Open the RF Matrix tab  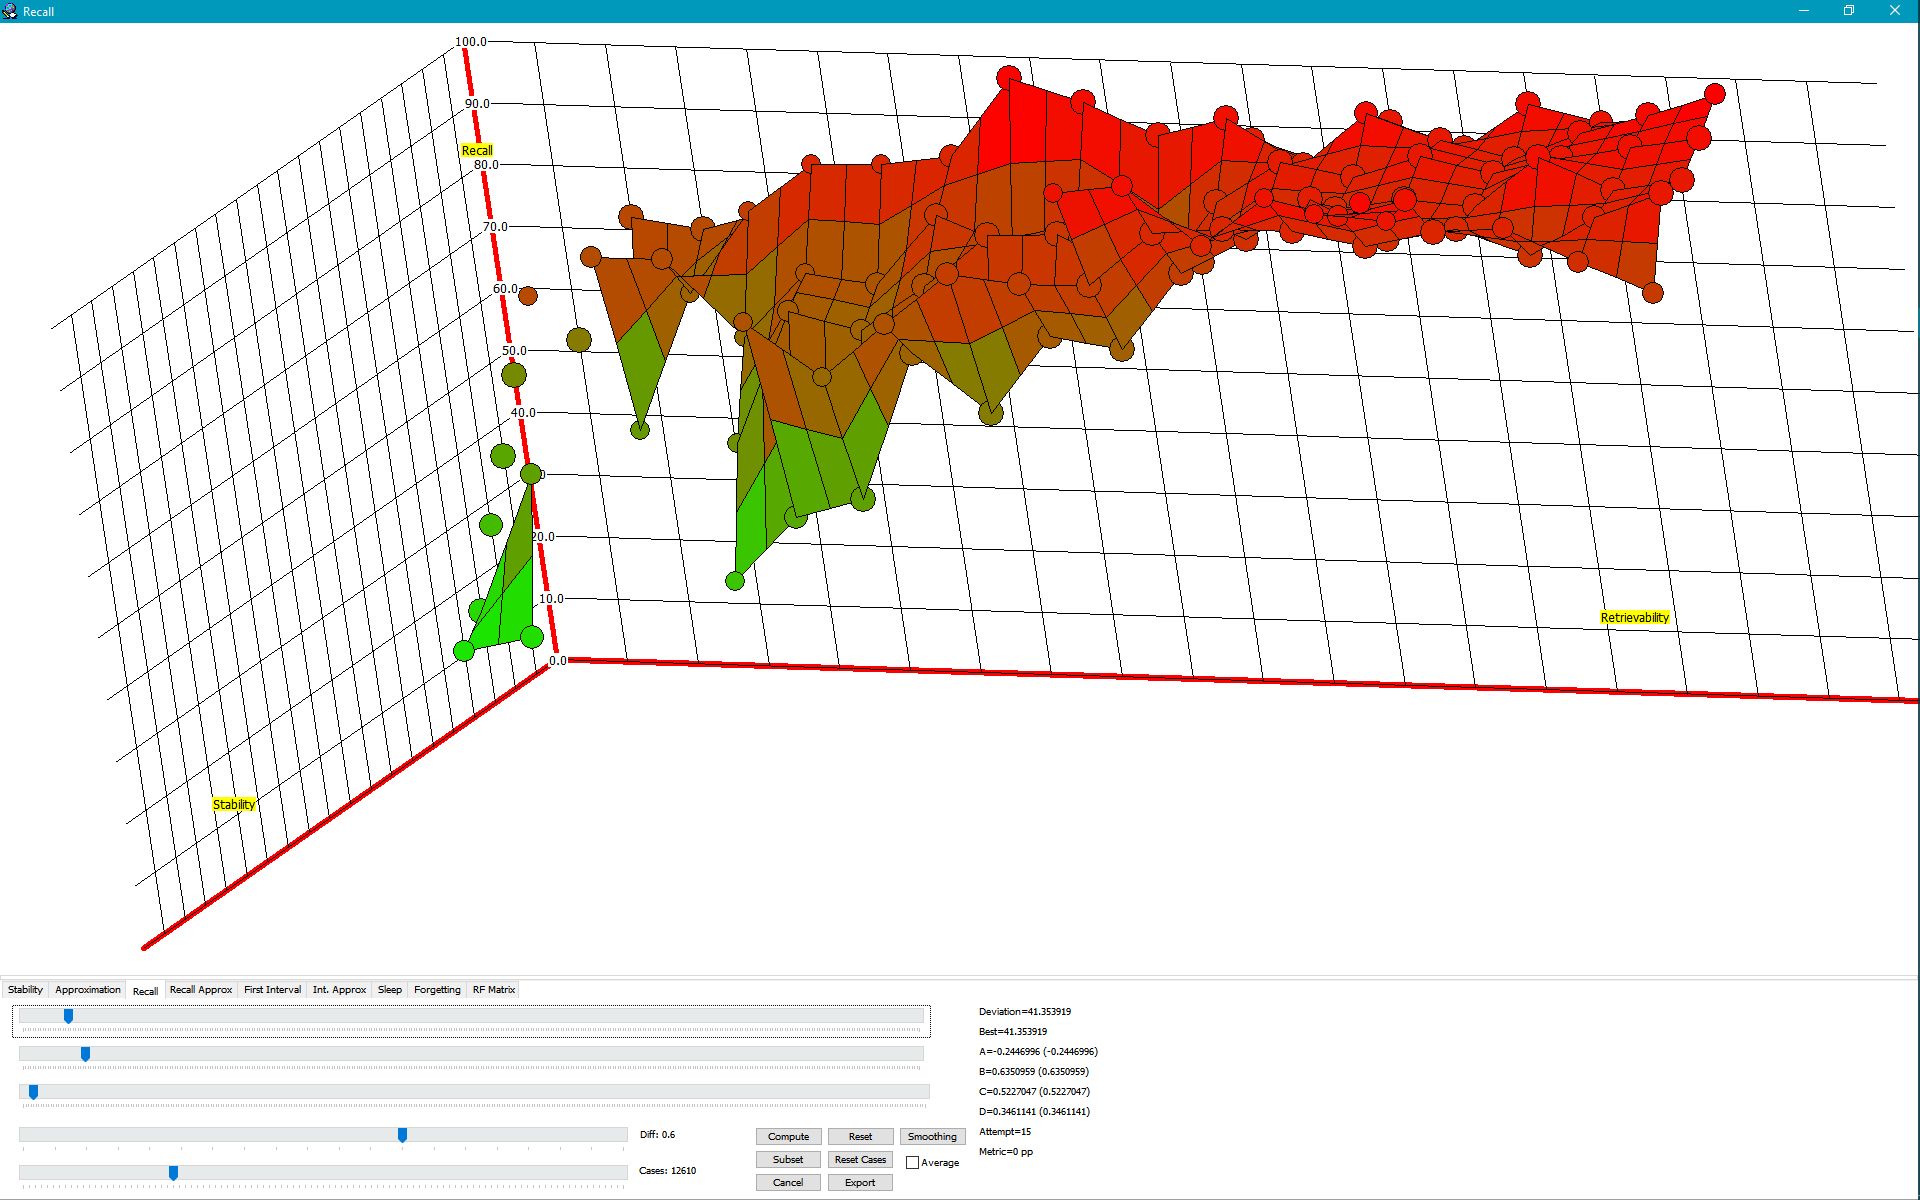(494, 989)
